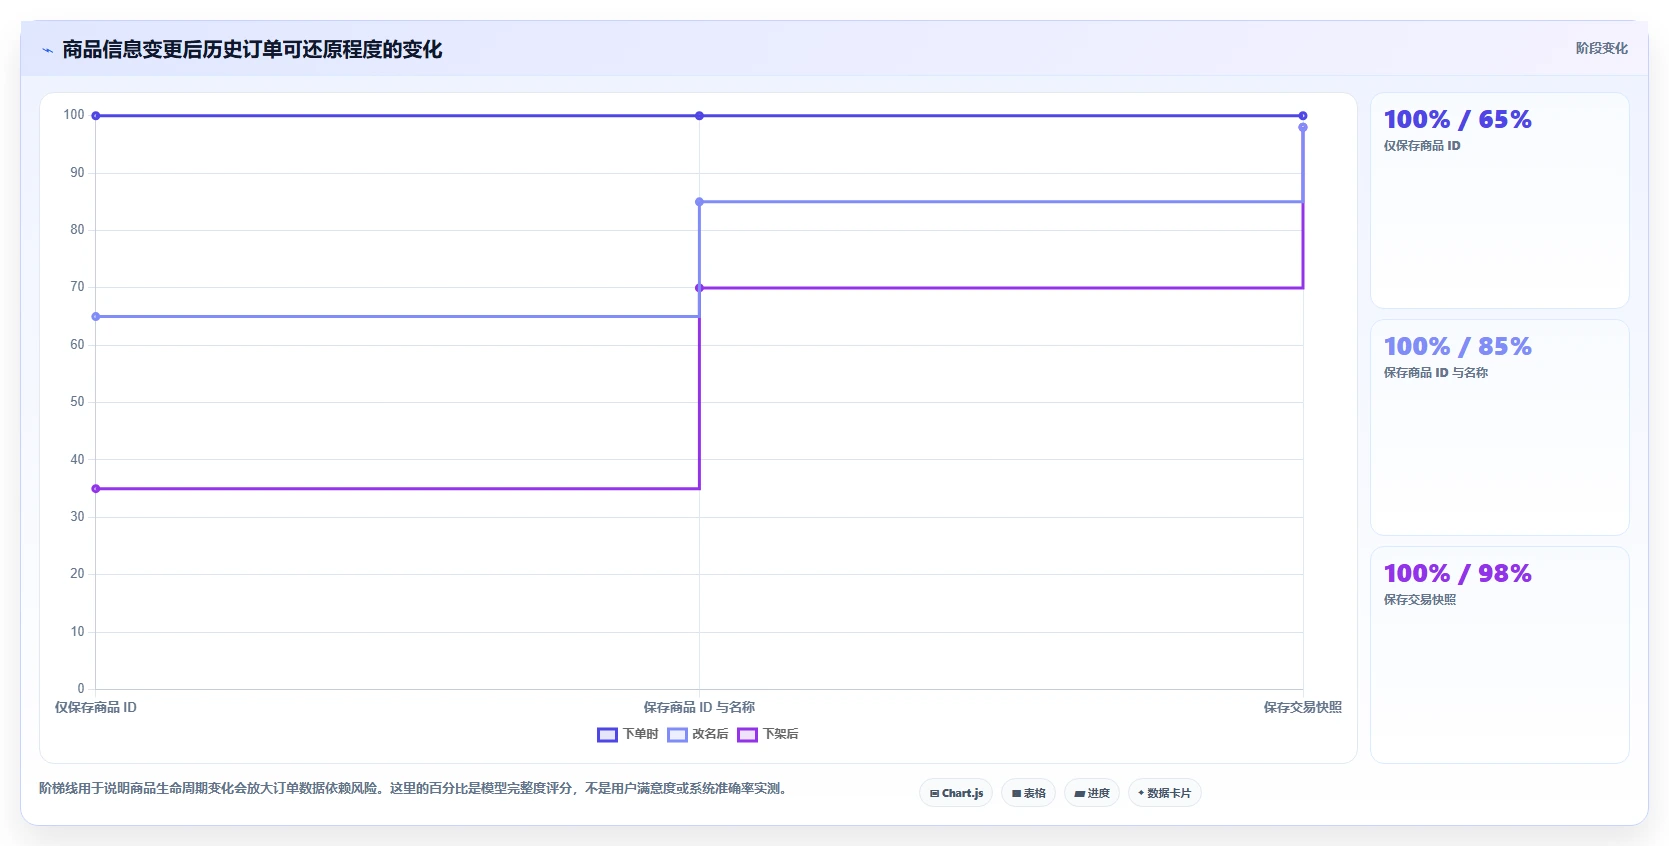The height and width of the screenshot is (846, 1669).
Task: Click the 下架后 legend label
Action: pyautogui.click(x=780, y=734)
